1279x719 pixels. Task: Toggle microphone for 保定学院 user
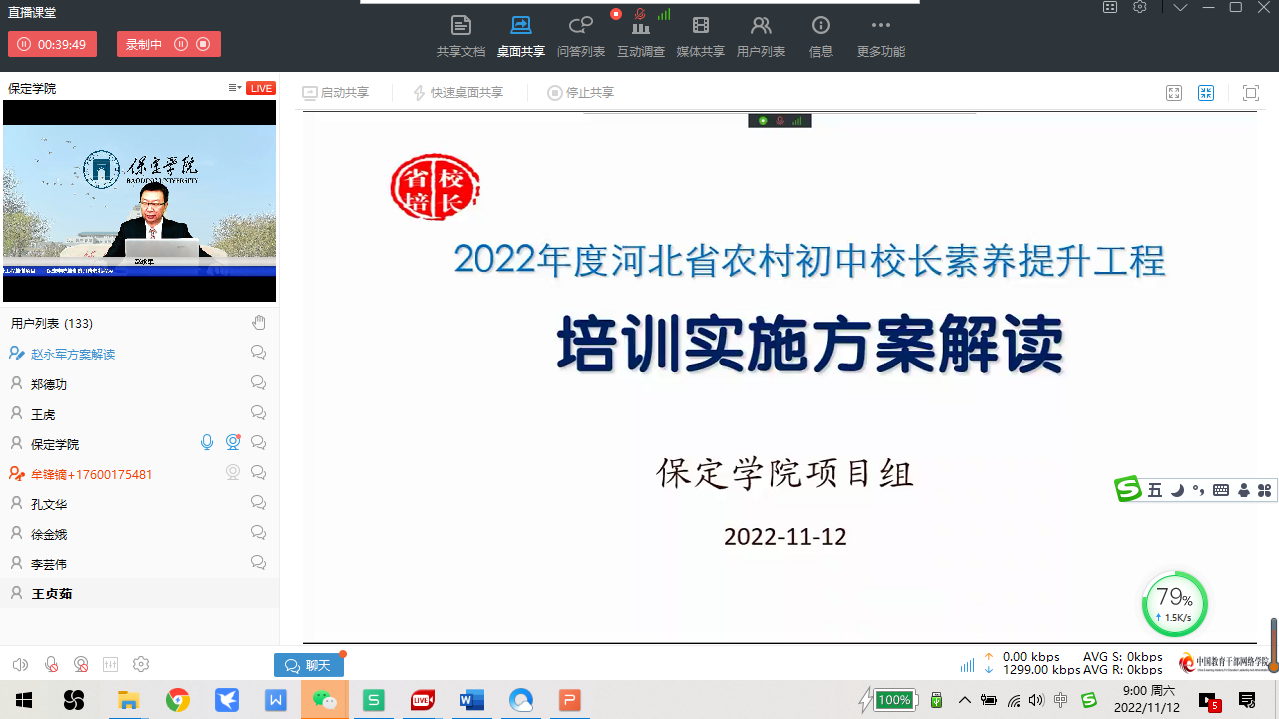click(207, 442)
